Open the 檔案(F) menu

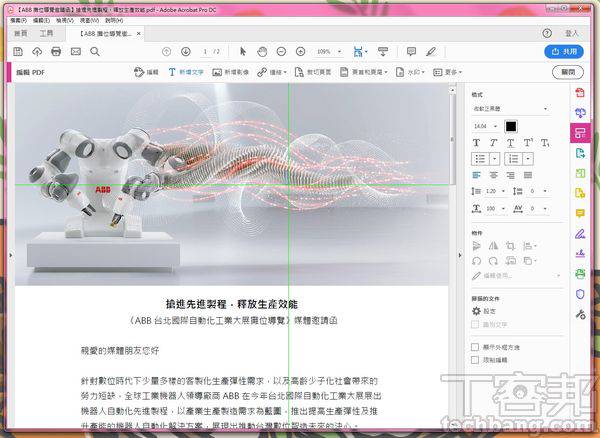point(18,20)
